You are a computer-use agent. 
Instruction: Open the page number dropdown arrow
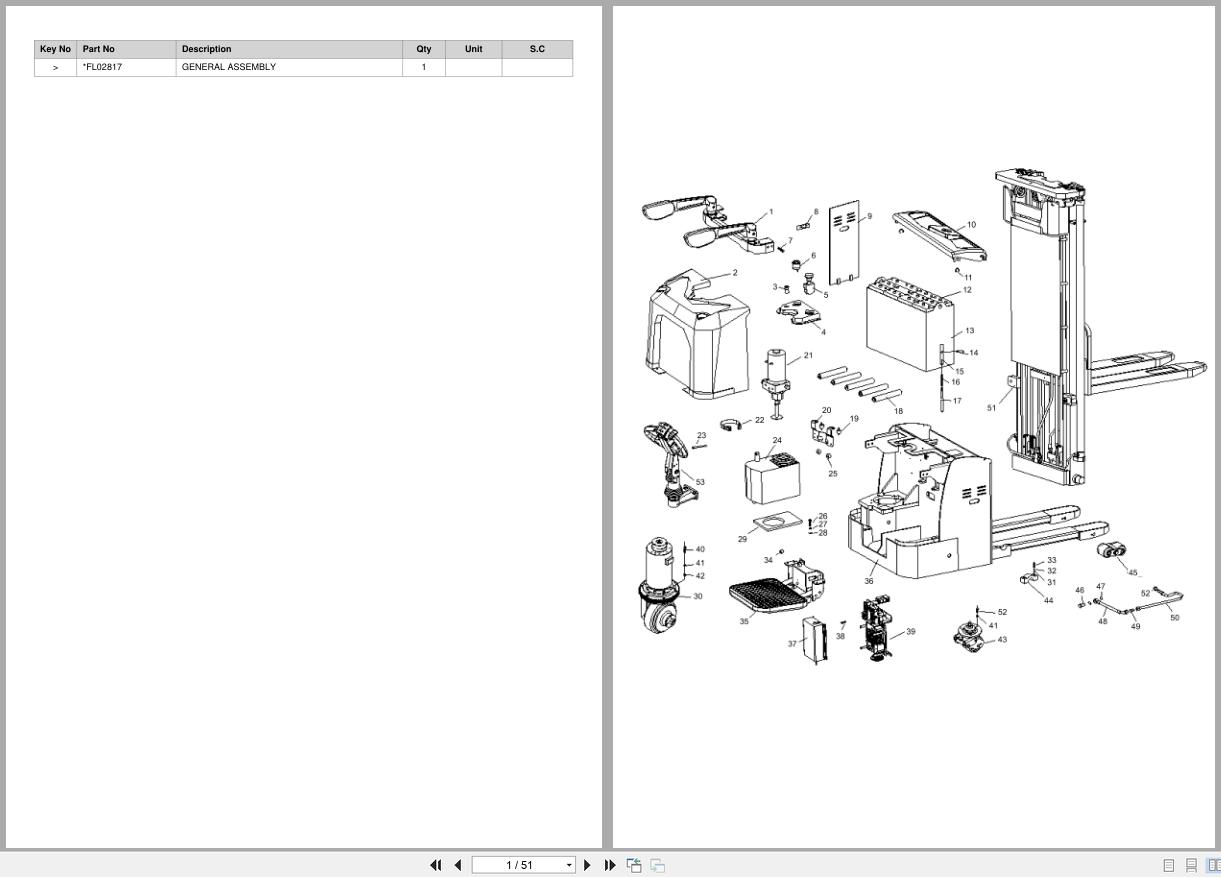point(570,865)
